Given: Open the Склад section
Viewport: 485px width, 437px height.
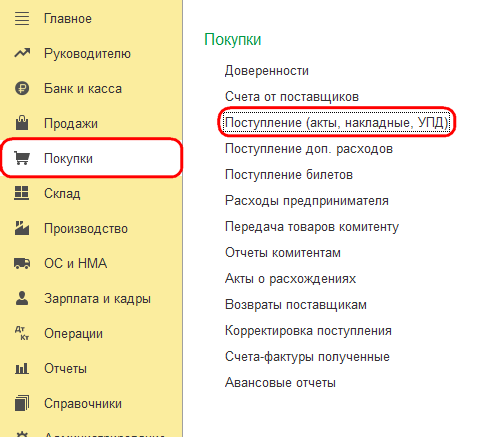Looking at the screenshot, I should (x=62, y=194).
